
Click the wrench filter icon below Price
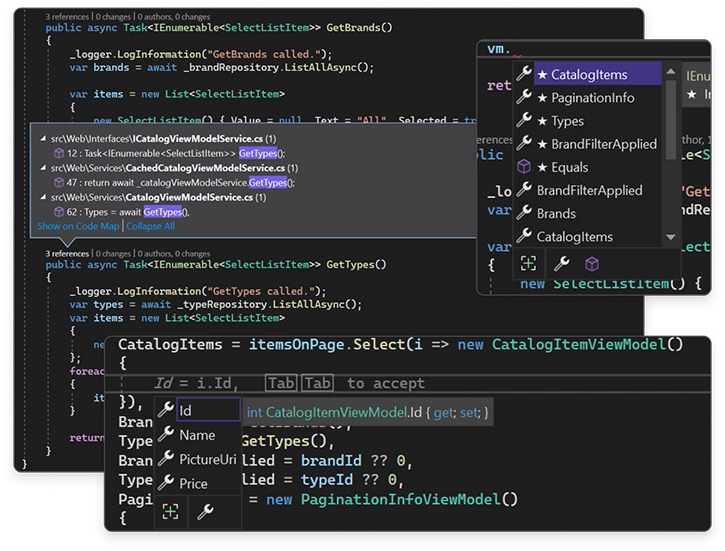[204, 512]
